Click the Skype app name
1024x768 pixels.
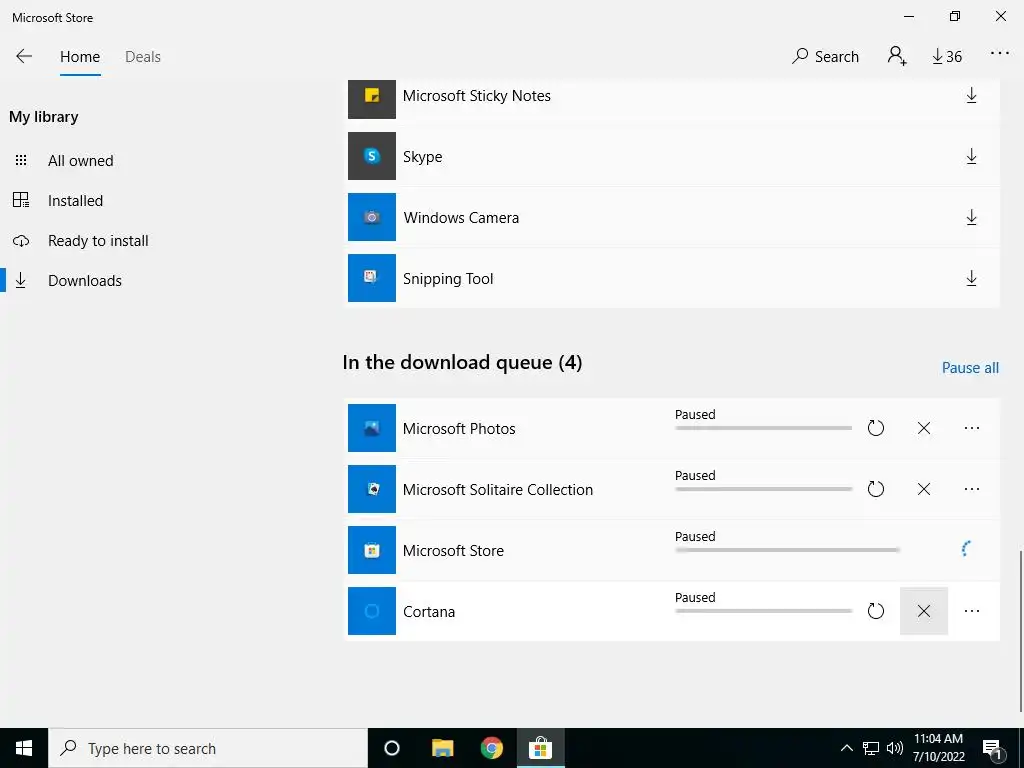(423, 157)
